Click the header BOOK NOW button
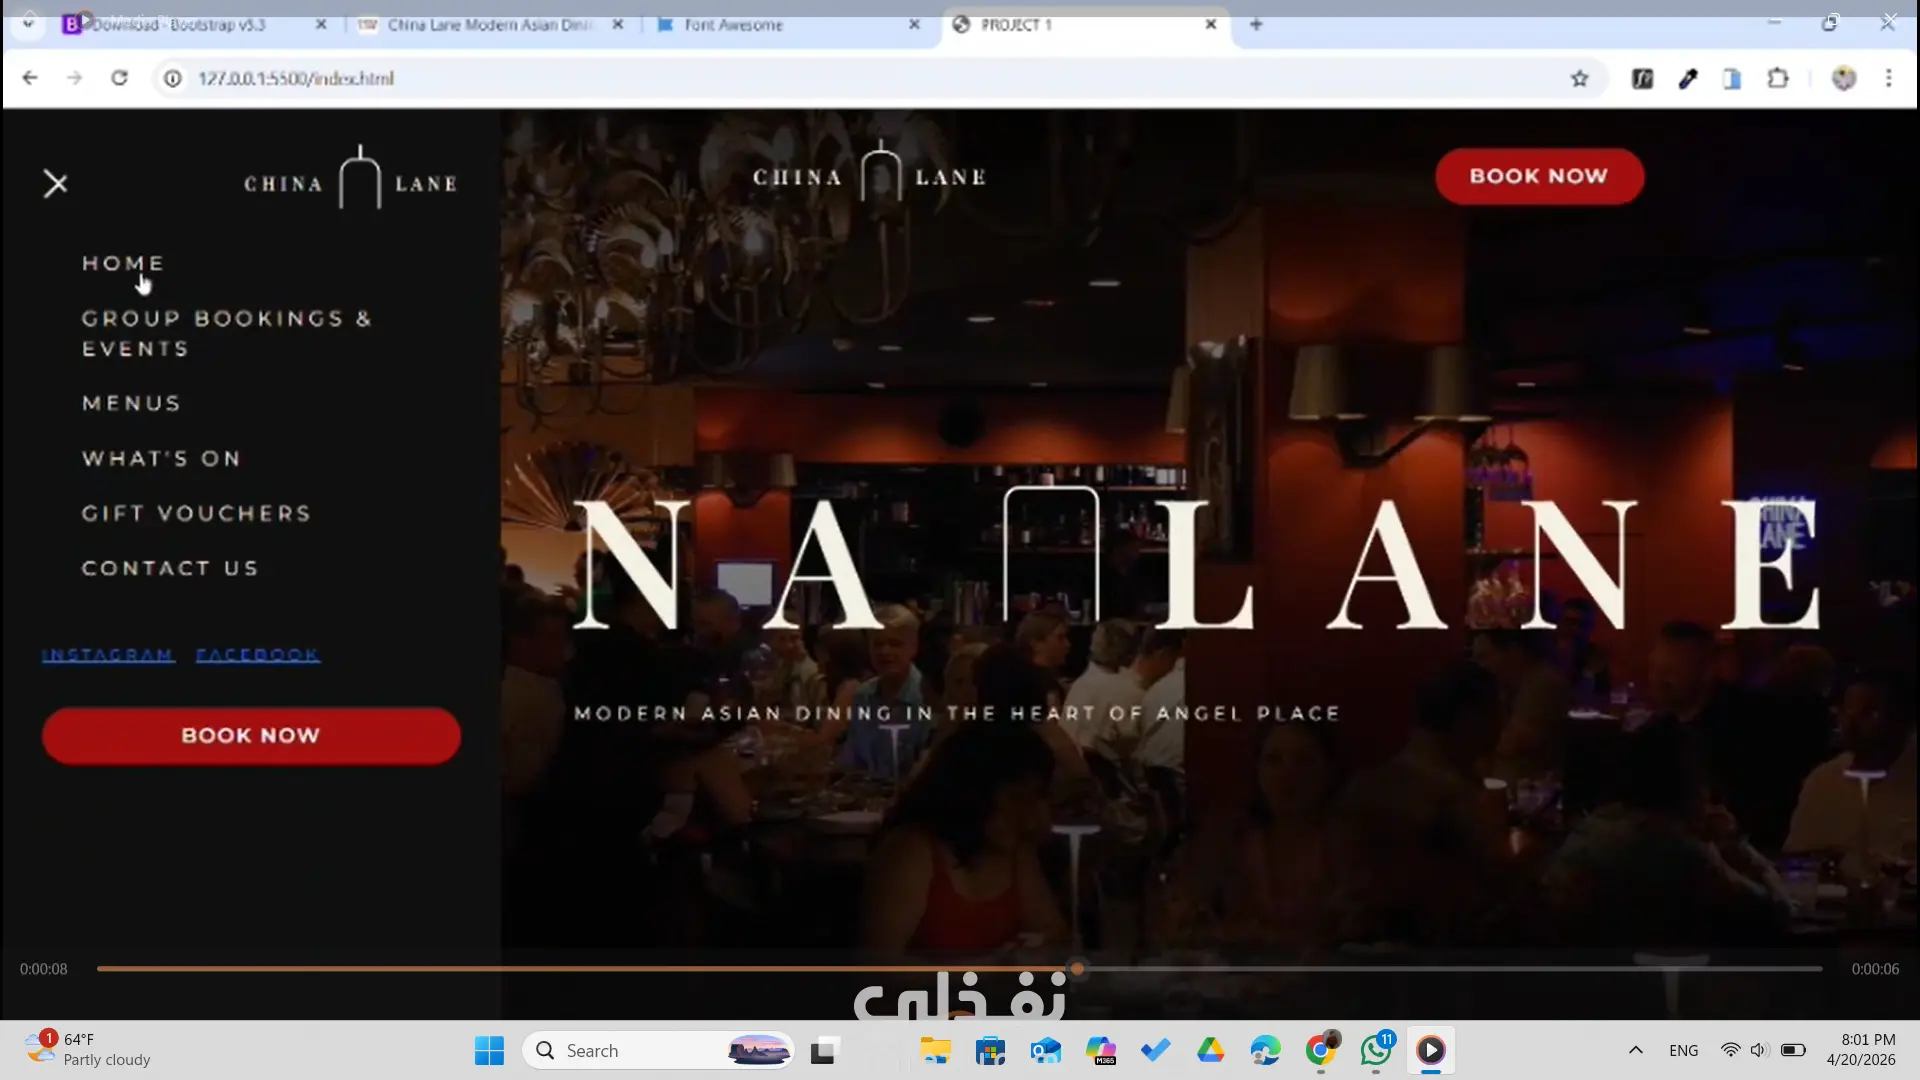 (x=1539, y=176)
